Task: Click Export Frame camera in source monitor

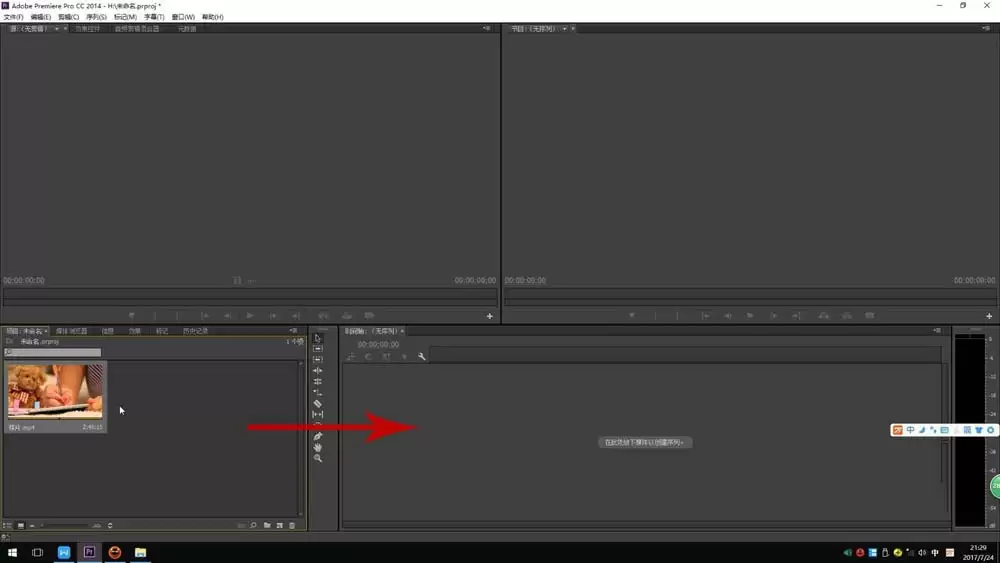Action: pos(369,316)
